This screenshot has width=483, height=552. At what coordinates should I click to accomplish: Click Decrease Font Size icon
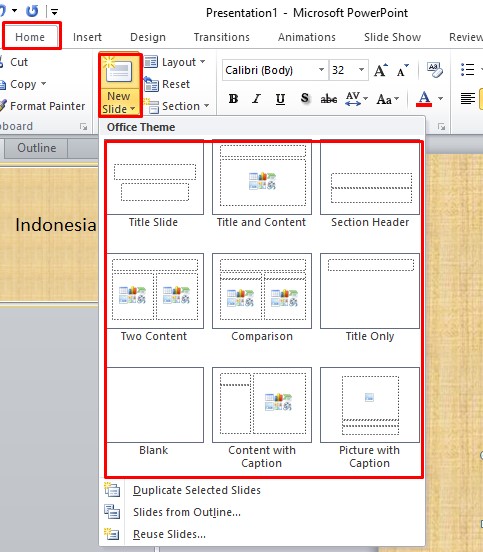coord(402,70)
